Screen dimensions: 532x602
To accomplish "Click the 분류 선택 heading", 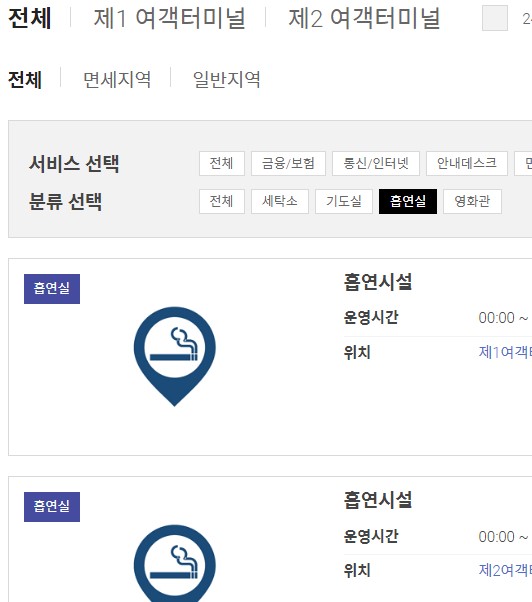I will coord(66,202).
